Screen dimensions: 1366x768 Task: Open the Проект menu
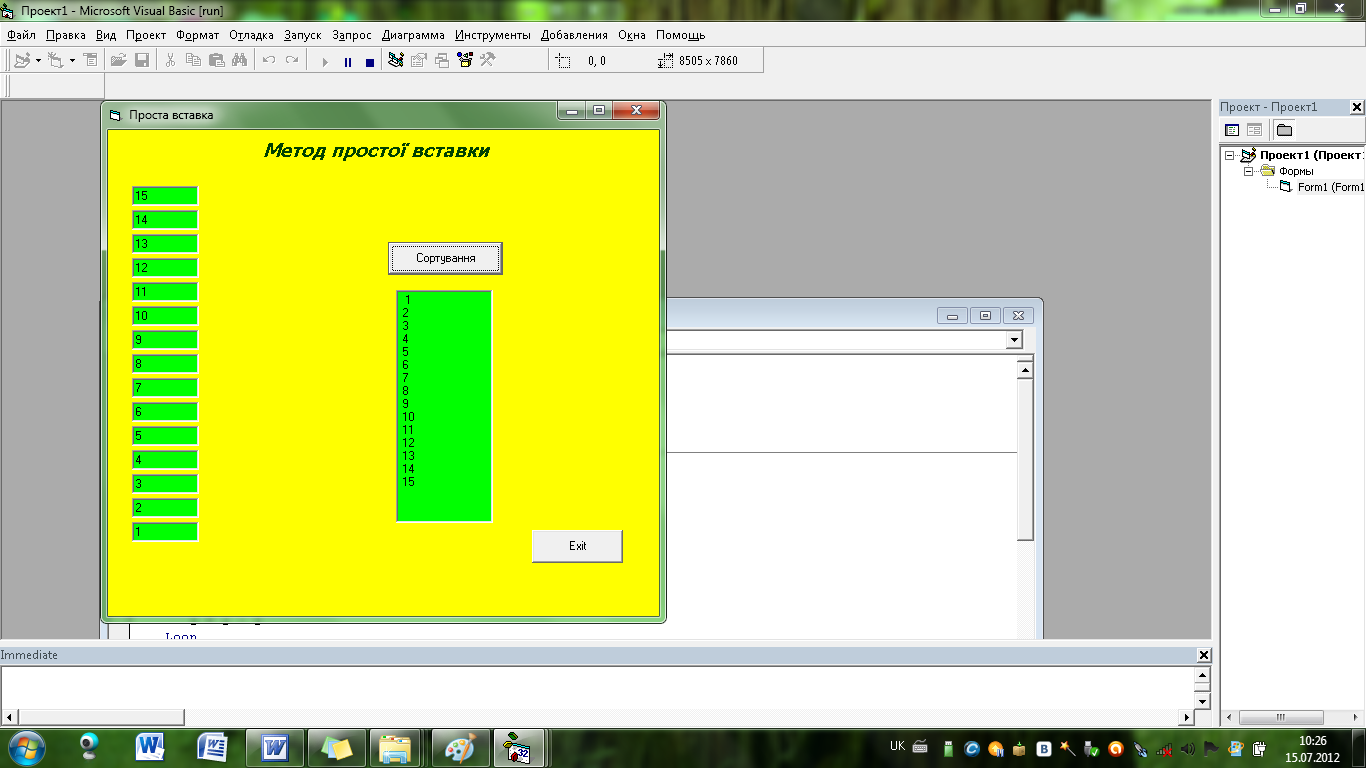146,35
